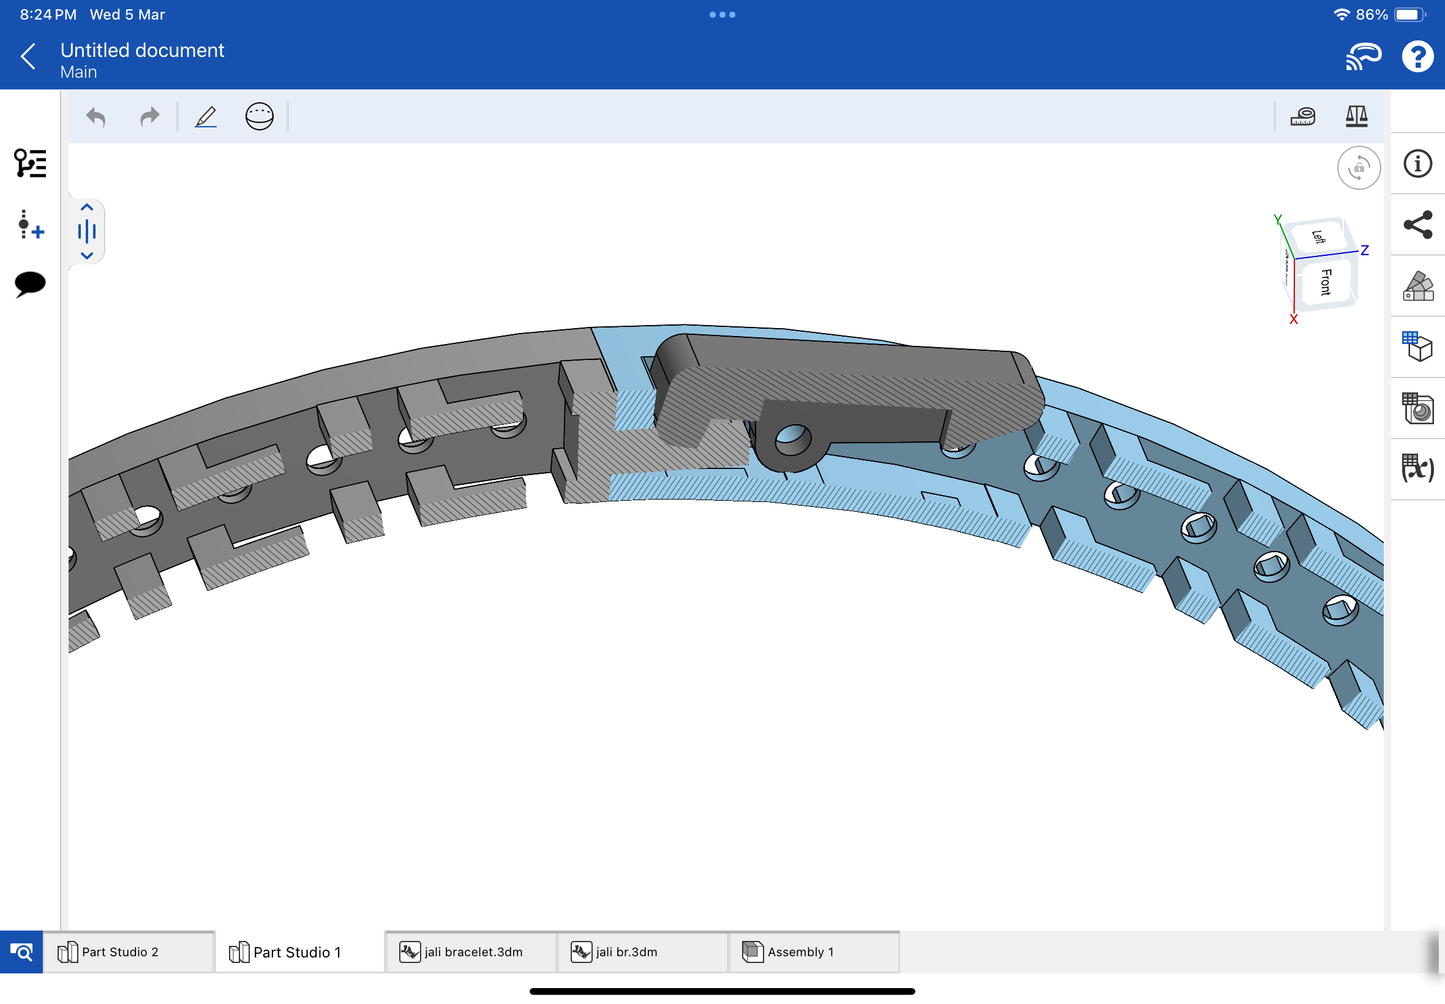This screenshot has height=1004, width=1445.
Task: Open the feature list panel
Action: [30, 163]
